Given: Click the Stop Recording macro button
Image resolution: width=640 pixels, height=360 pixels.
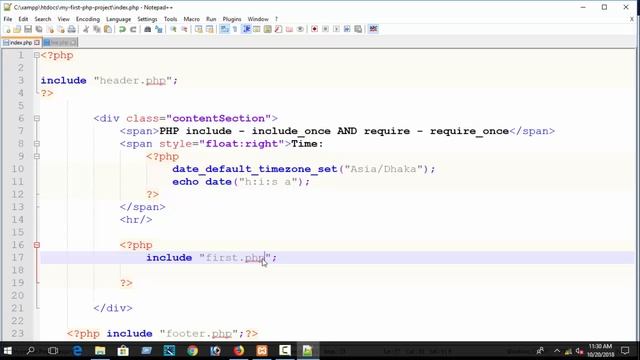Looking at the screenshot, I should (x=325, y=29).
